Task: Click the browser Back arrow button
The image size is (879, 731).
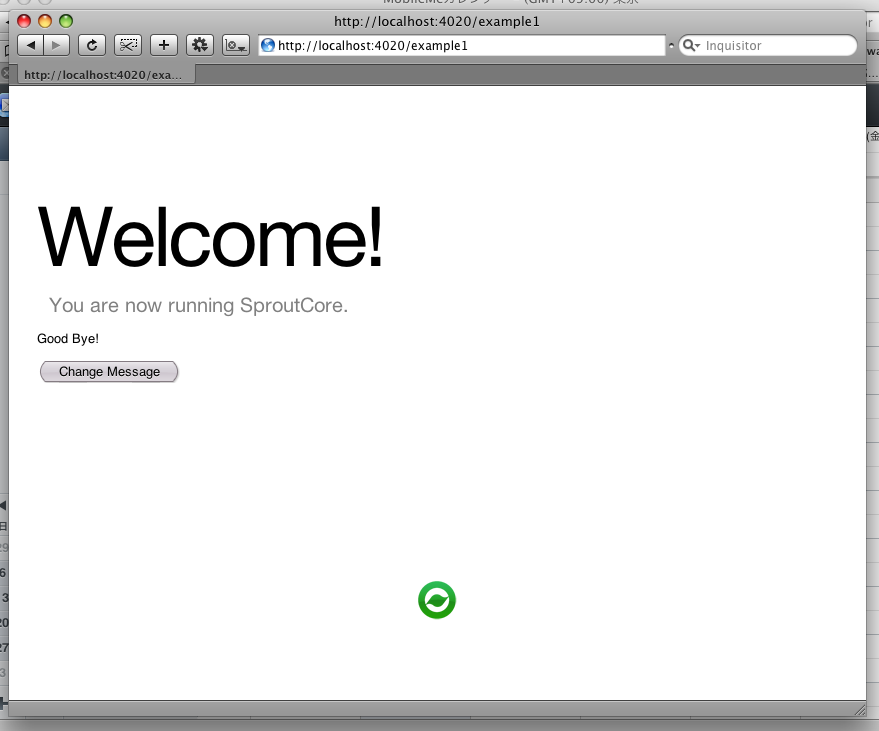Action: (x=31, y=45)
